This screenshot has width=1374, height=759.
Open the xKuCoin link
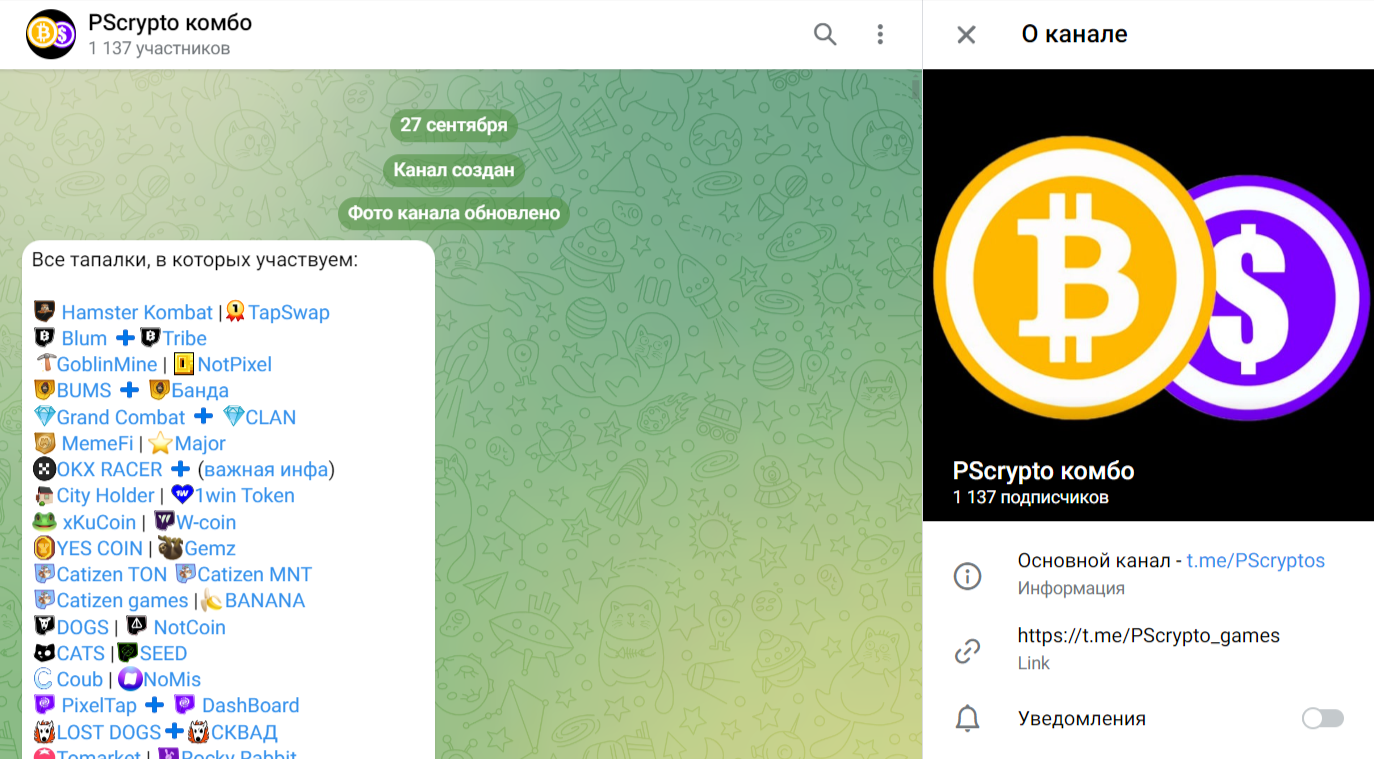point(98,522)
